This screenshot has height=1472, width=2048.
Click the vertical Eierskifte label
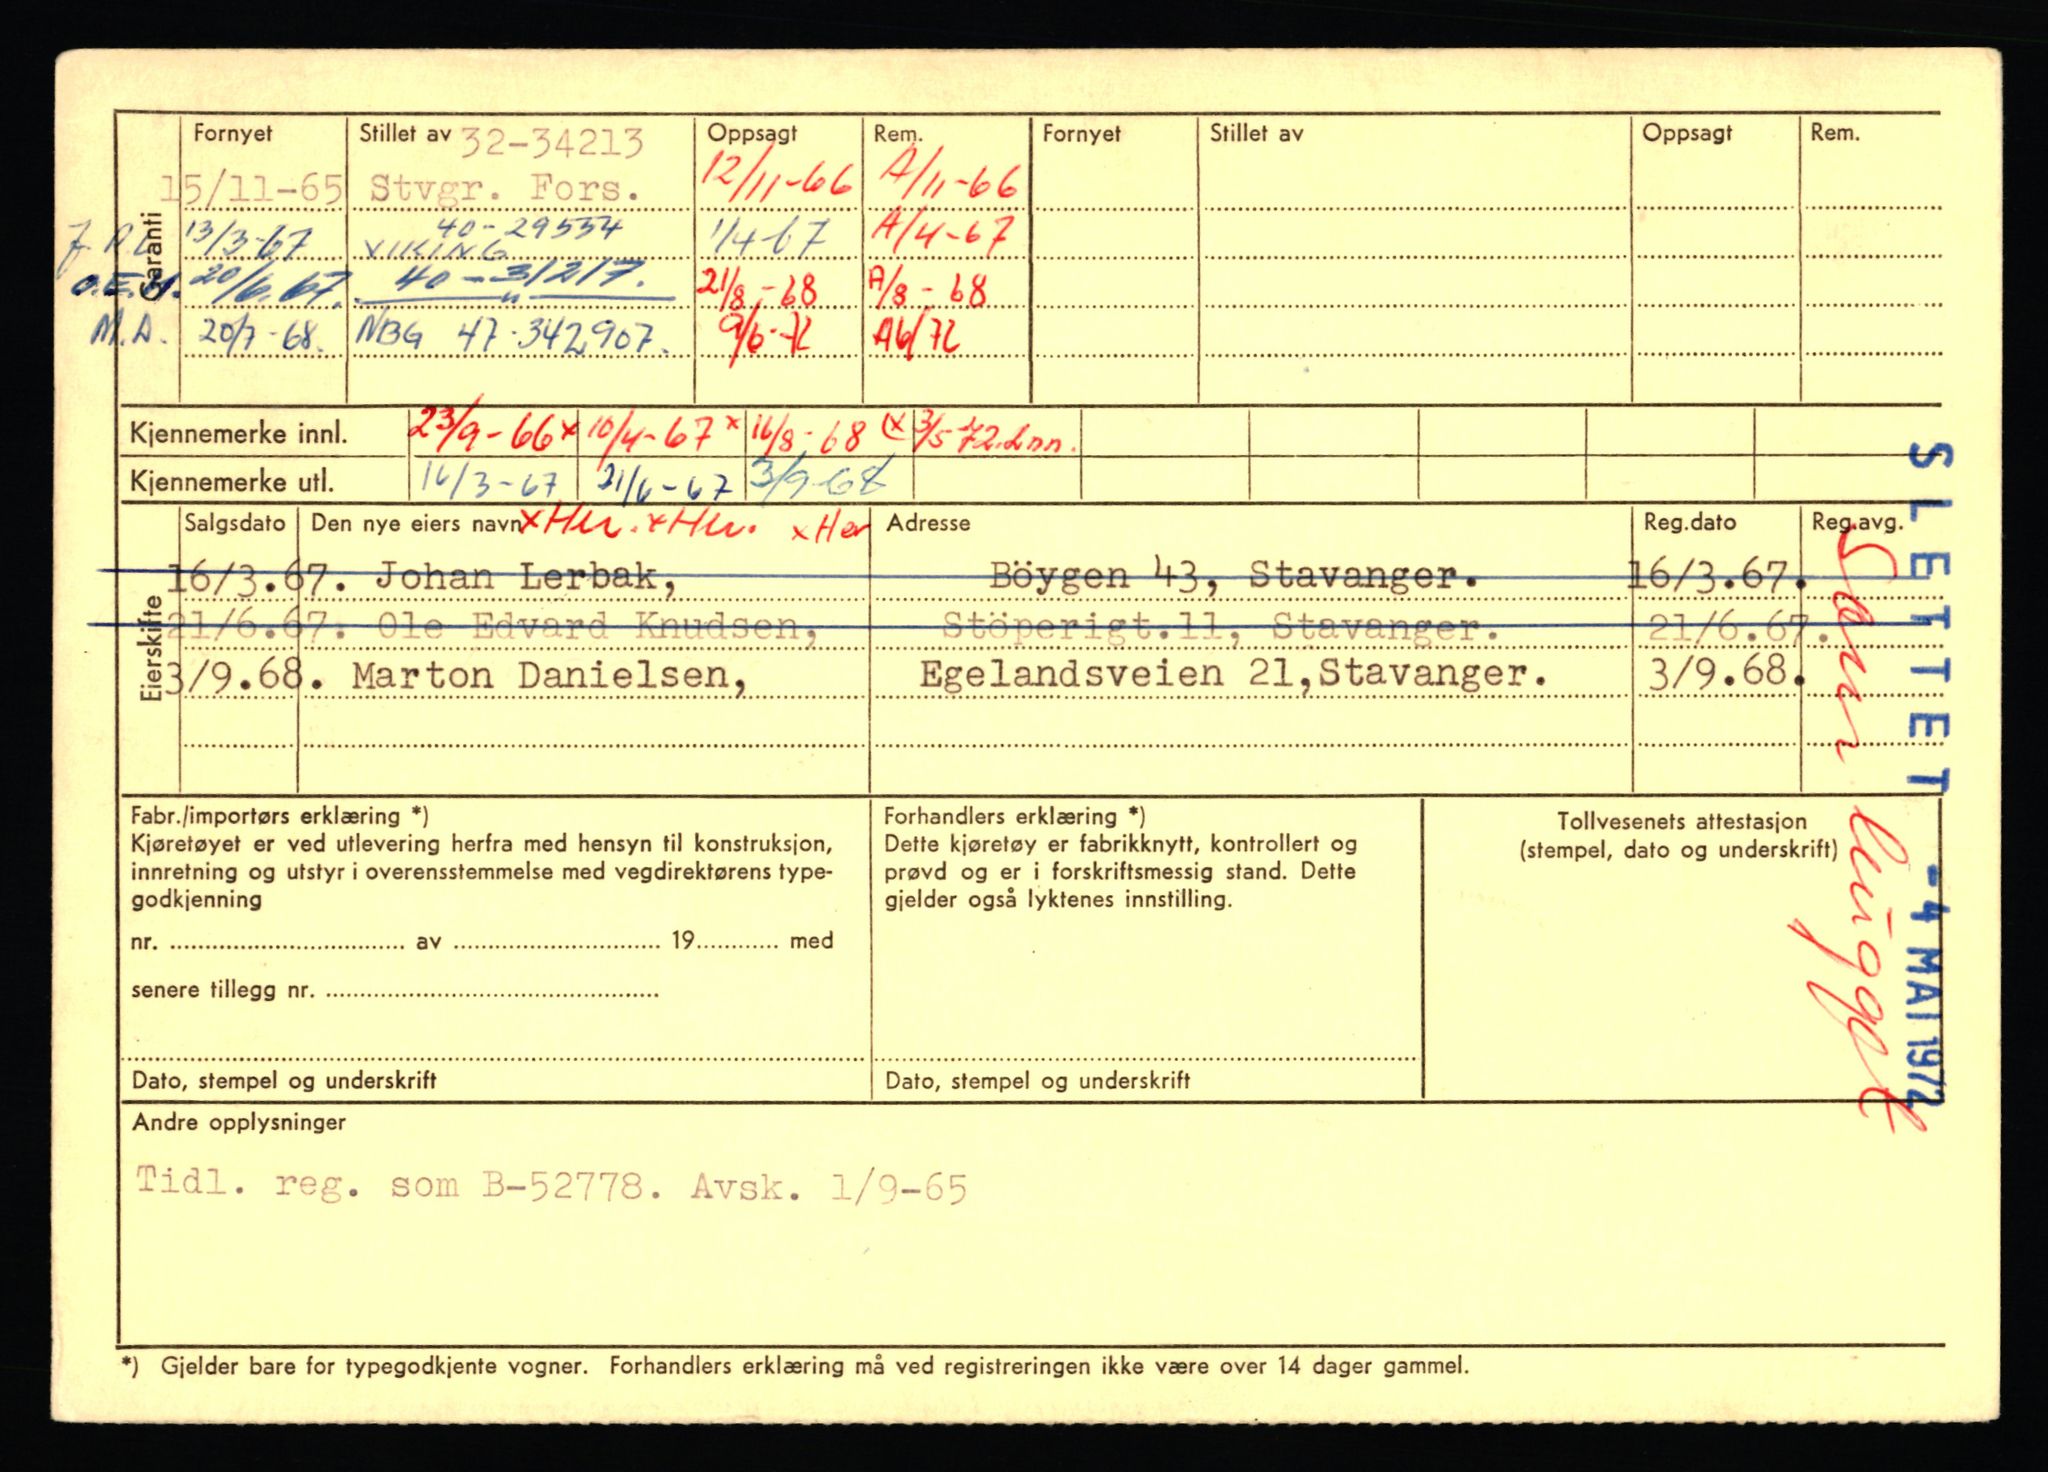click(151, 649)
